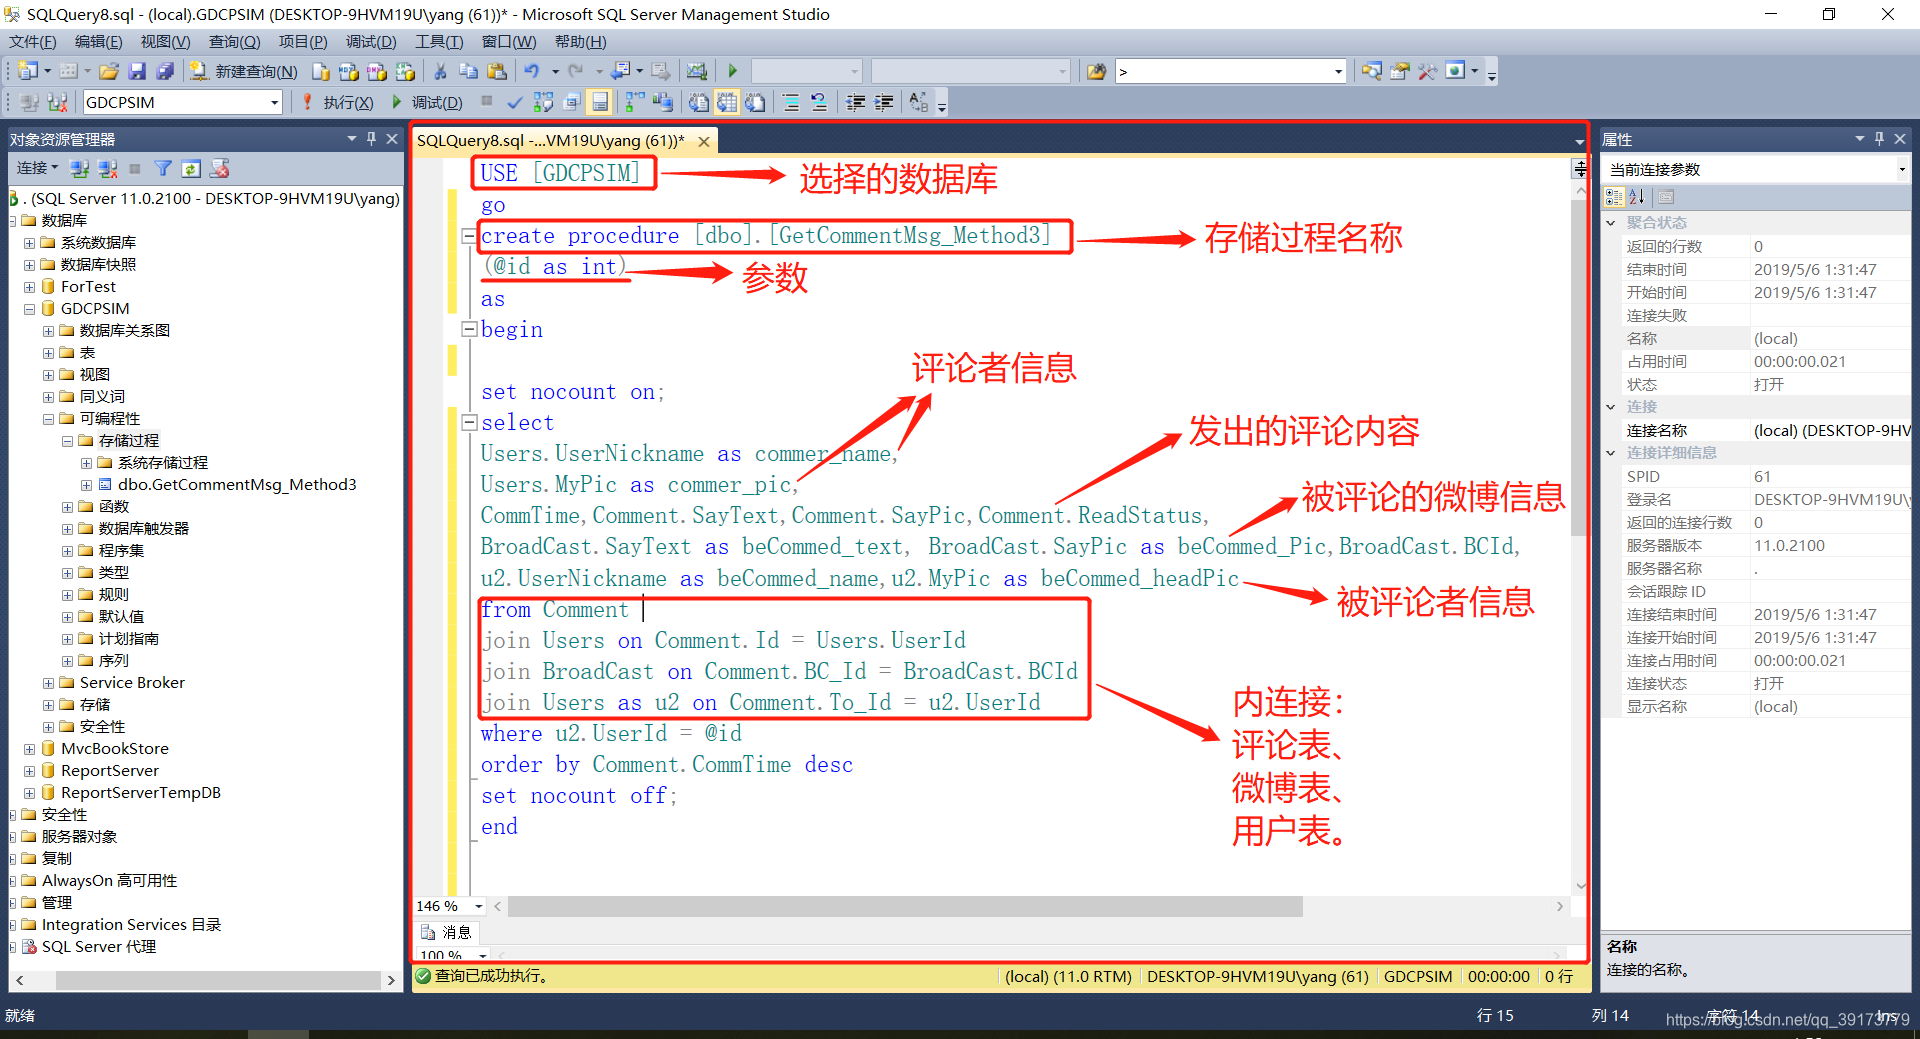Pin the Properties (属性) panel with the pushpin
The height and width of the screenshot is (1039, 1920).
pyautogui.click(x=1879, y=139)
